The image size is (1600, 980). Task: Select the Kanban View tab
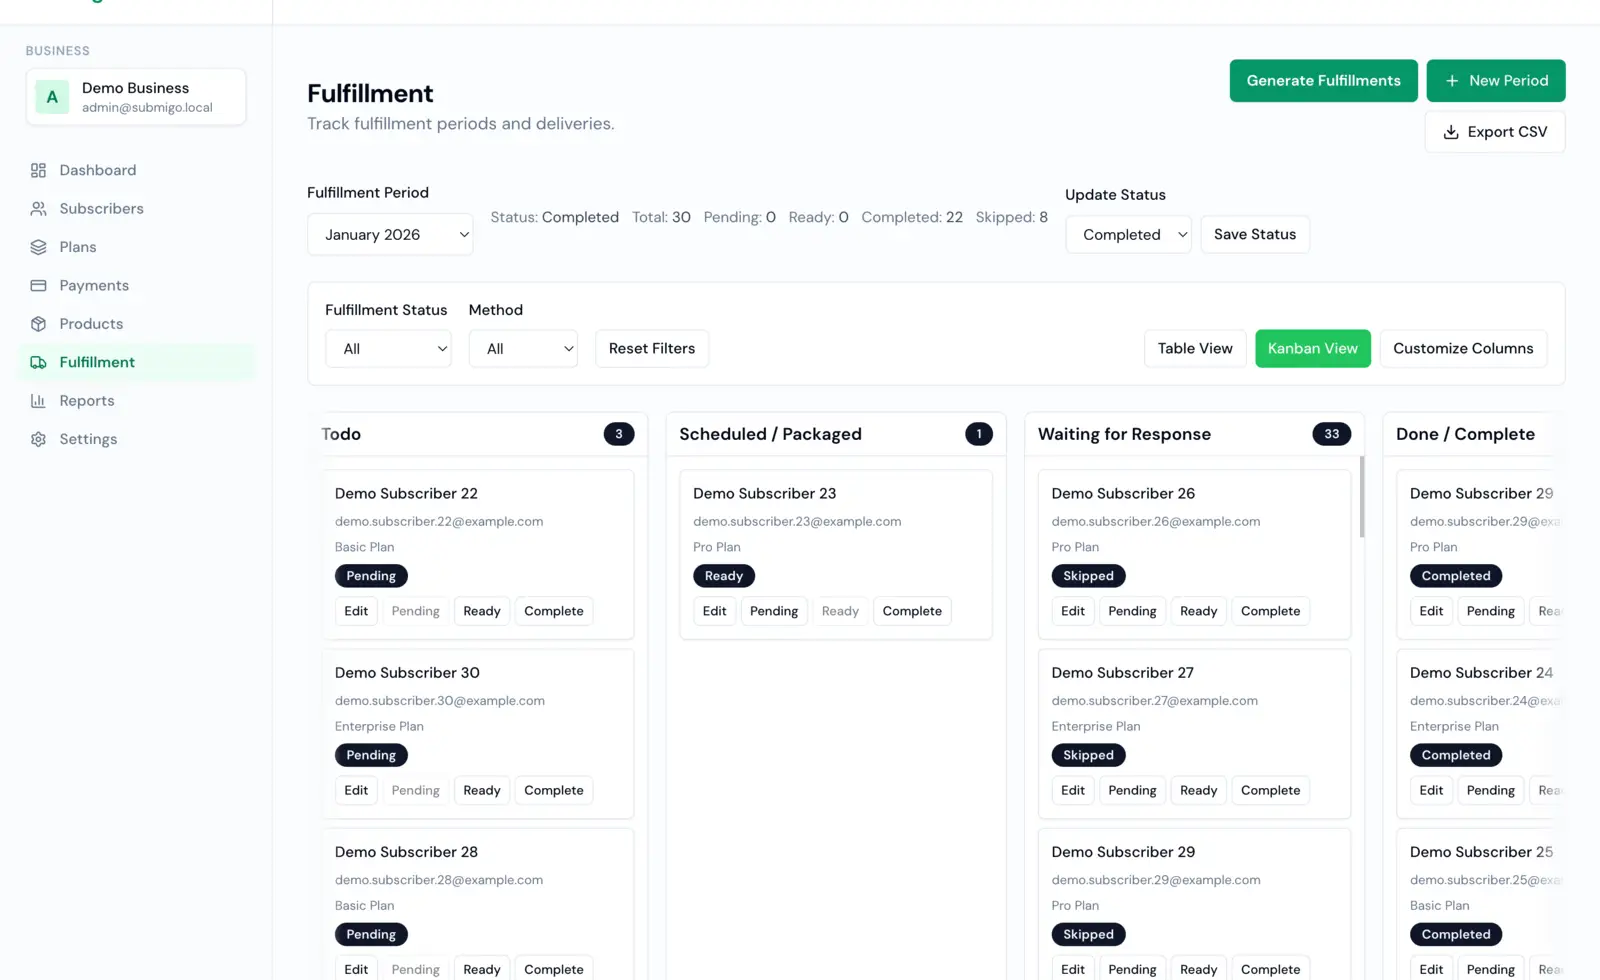point(1312,348)
